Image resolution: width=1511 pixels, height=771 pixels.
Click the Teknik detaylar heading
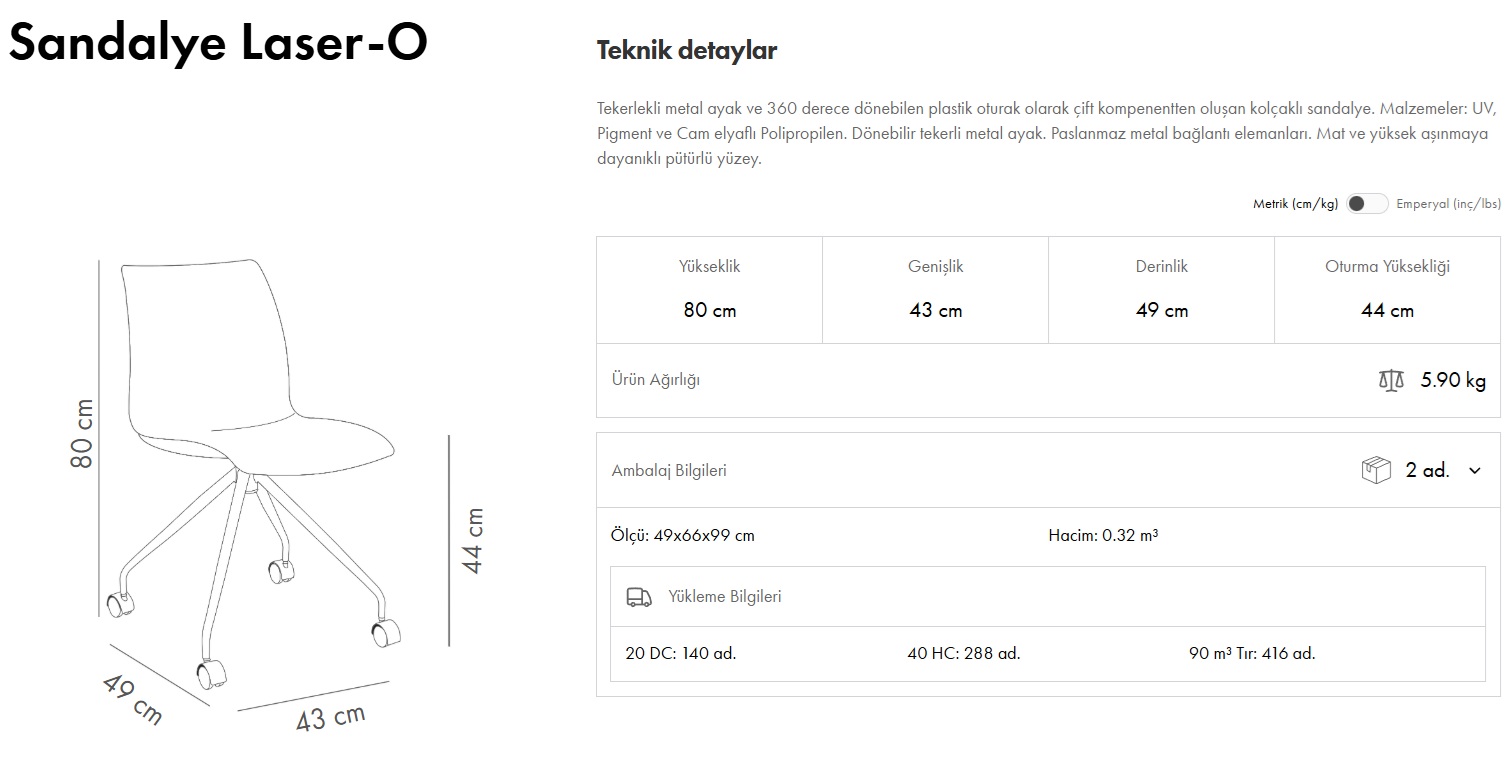686,51
